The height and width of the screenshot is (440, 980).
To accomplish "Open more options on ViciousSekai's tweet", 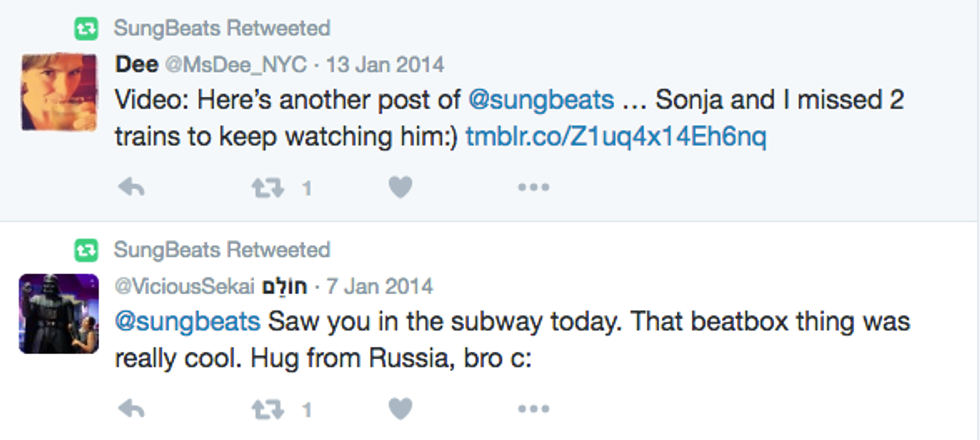I will 533,408.
